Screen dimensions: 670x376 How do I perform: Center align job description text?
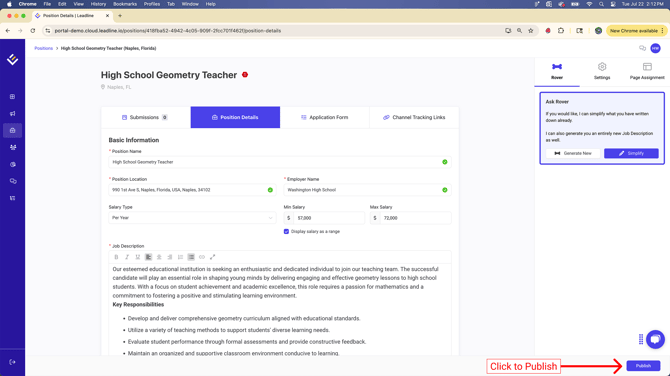159,257
